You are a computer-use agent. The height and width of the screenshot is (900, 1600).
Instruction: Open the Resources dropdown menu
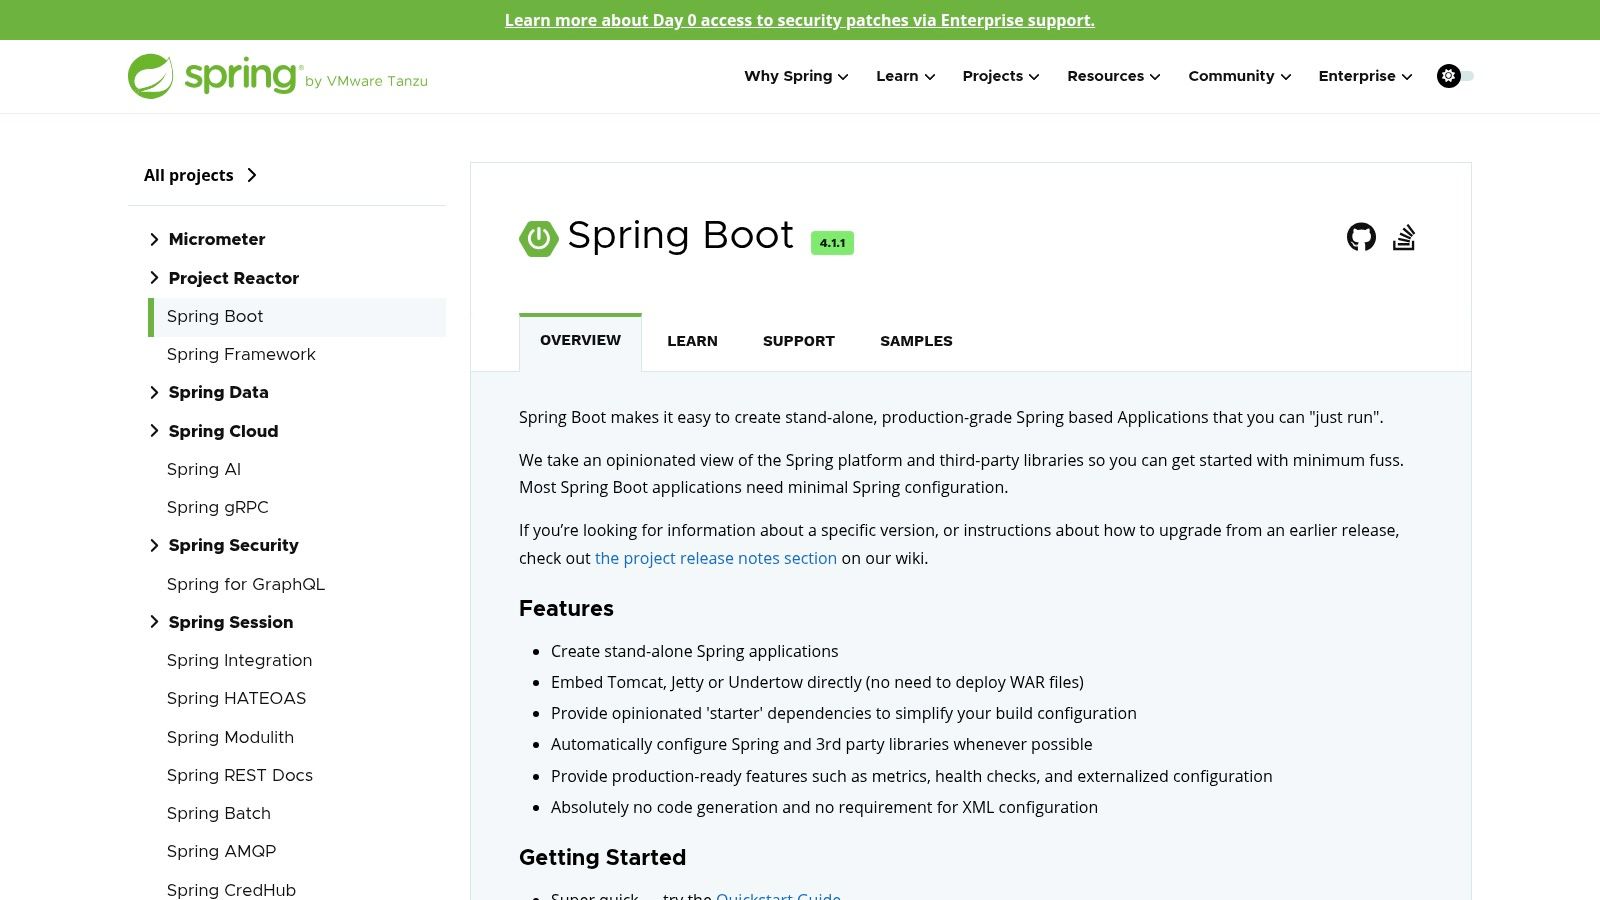tap(1113, 76)
